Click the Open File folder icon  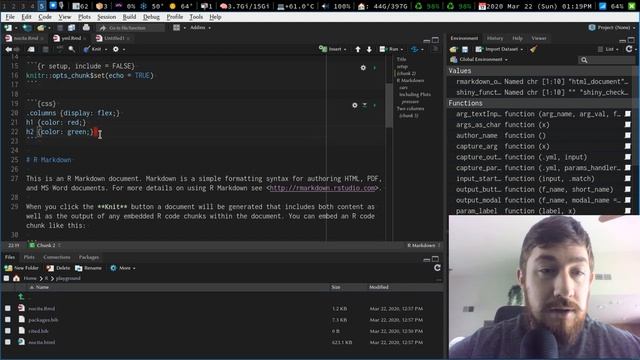40,28
